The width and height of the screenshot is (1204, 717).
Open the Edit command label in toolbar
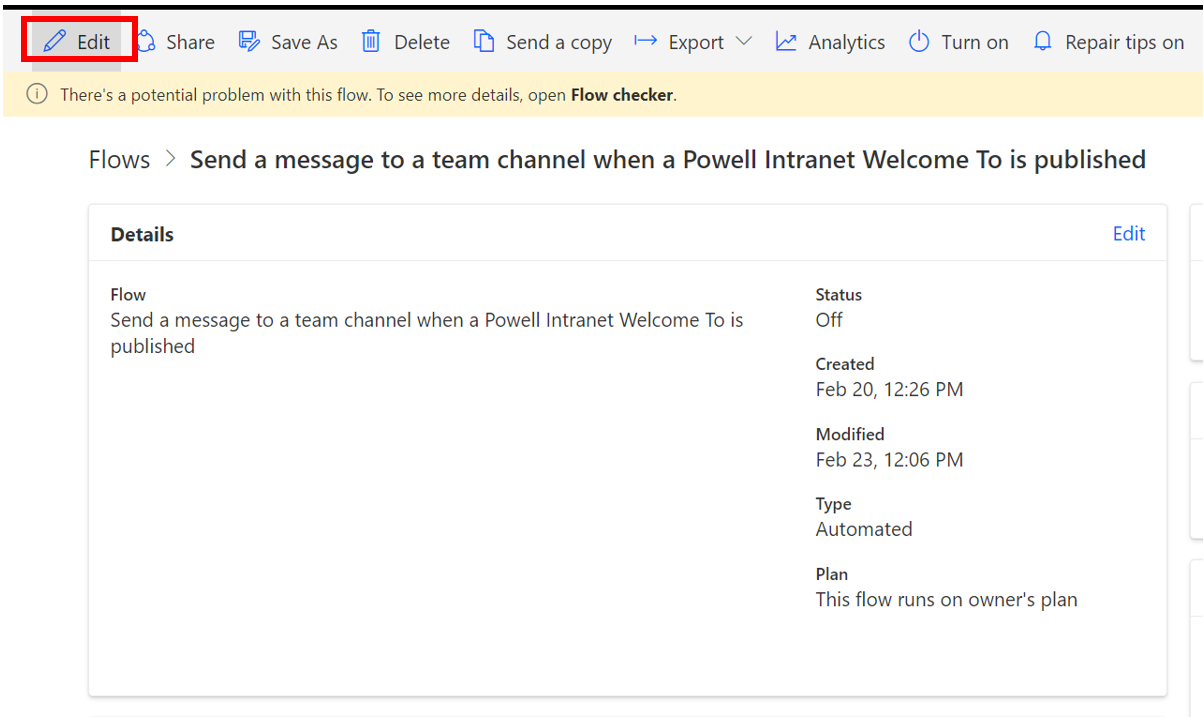click(94, 43)
